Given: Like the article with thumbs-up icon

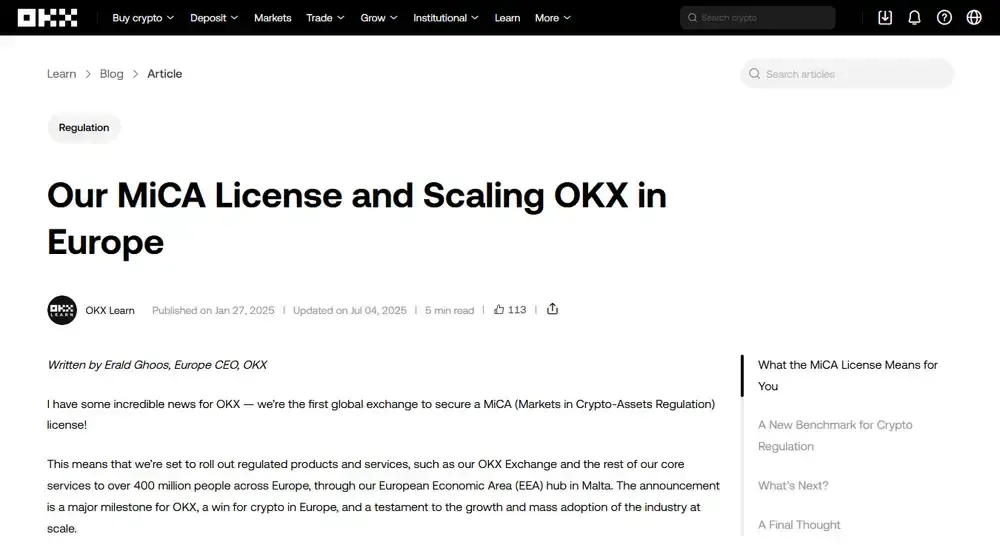Looking at the screenshot, I should tap(499, 310).
